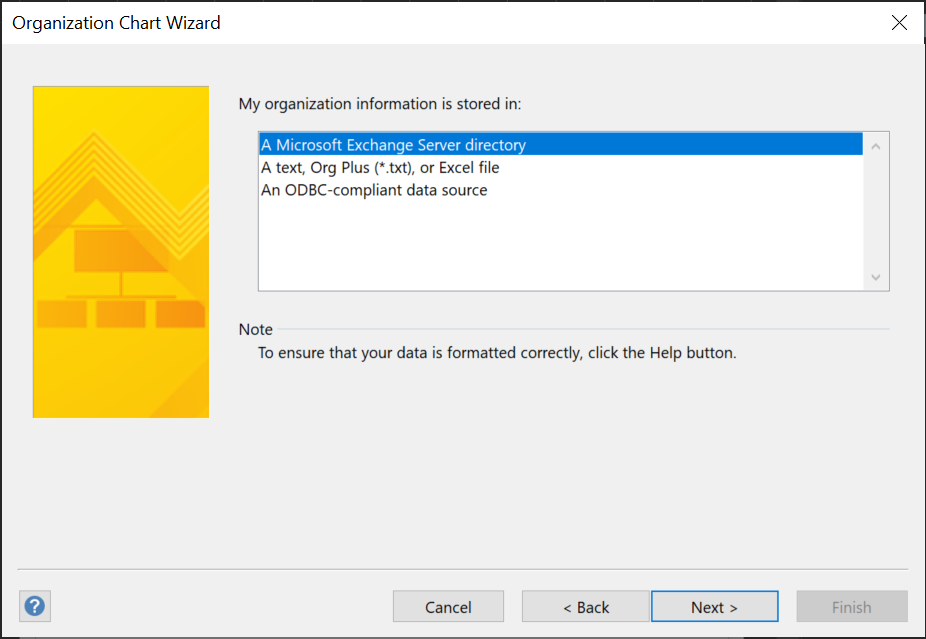Click Next to proceed in the wizard
Viewport: 926px width, 639px height.
click(x=714, y=606)
